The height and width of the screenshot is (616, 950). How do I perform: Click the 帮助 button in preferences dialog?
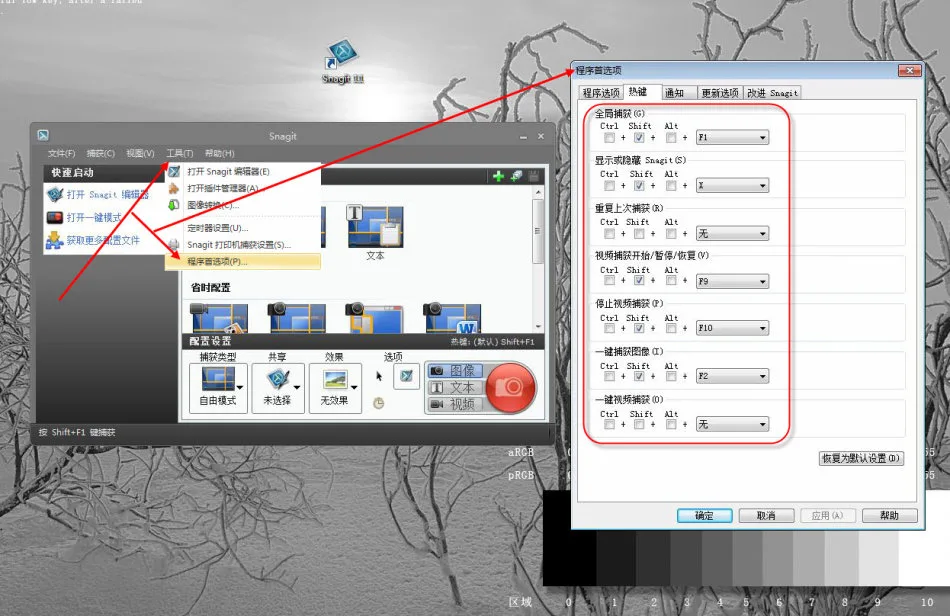pyautogui.click(x=889, y=515)
